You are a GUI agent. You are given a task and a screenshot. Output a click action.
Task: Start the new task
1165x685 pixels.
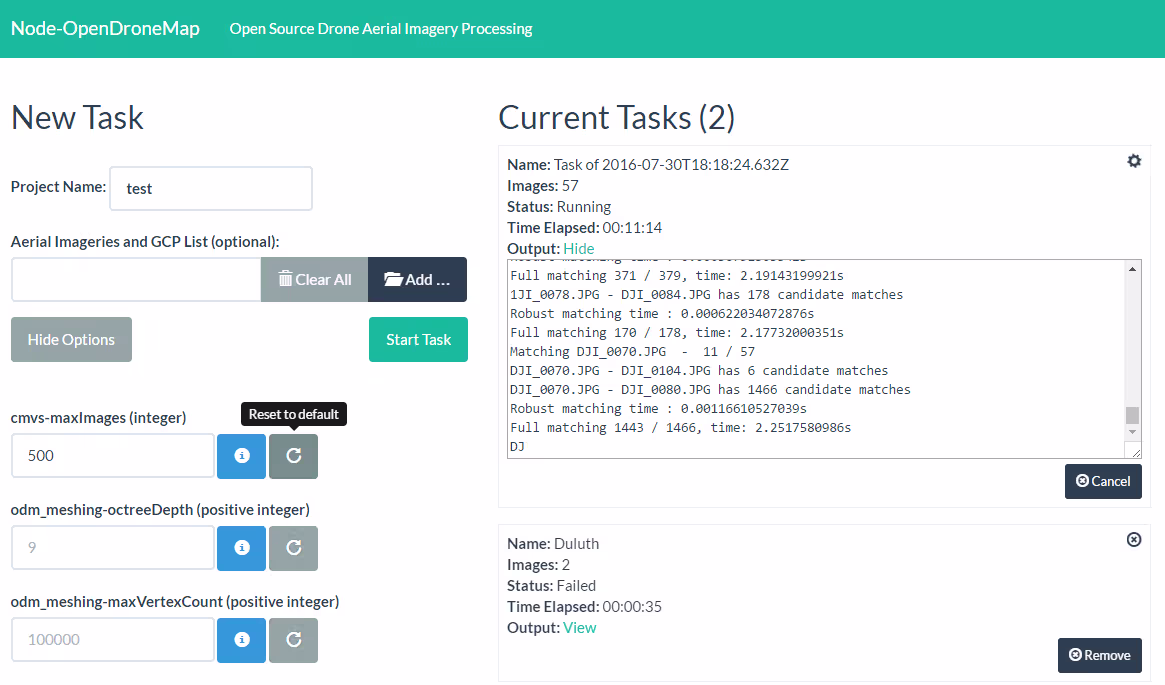point(418,340)
